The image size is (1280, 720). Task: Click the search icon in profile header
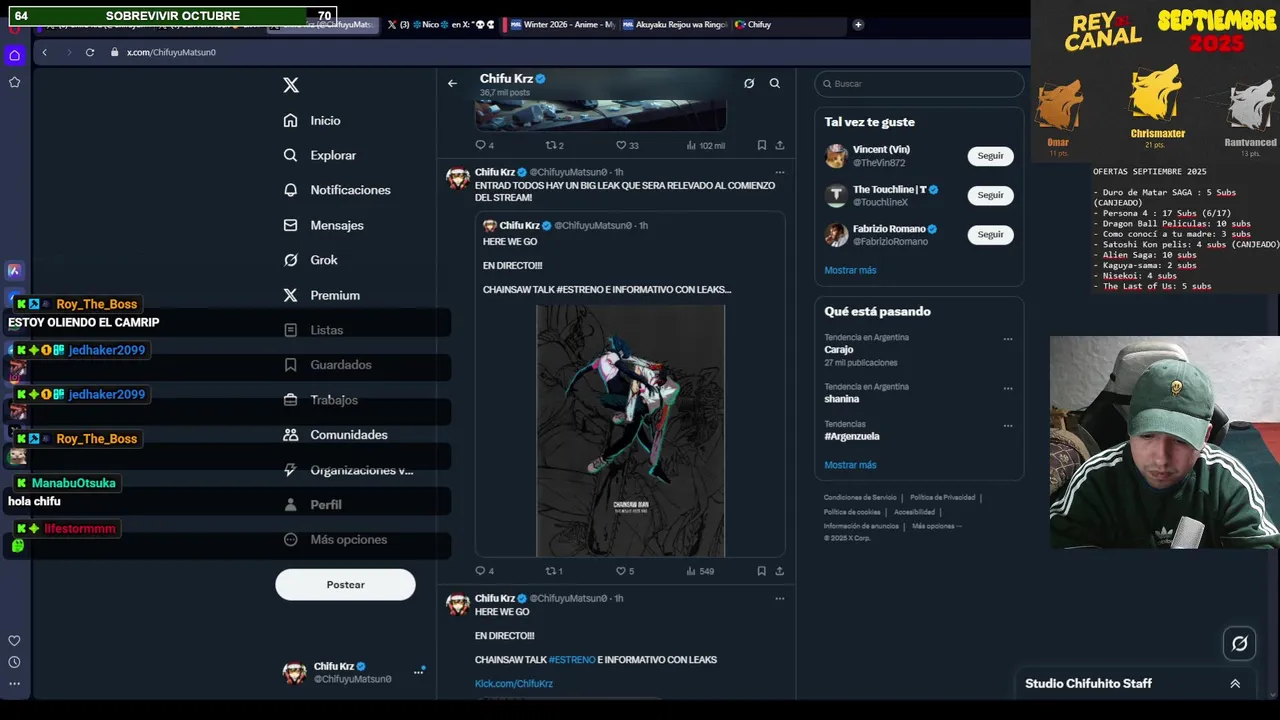click(774, 84)
